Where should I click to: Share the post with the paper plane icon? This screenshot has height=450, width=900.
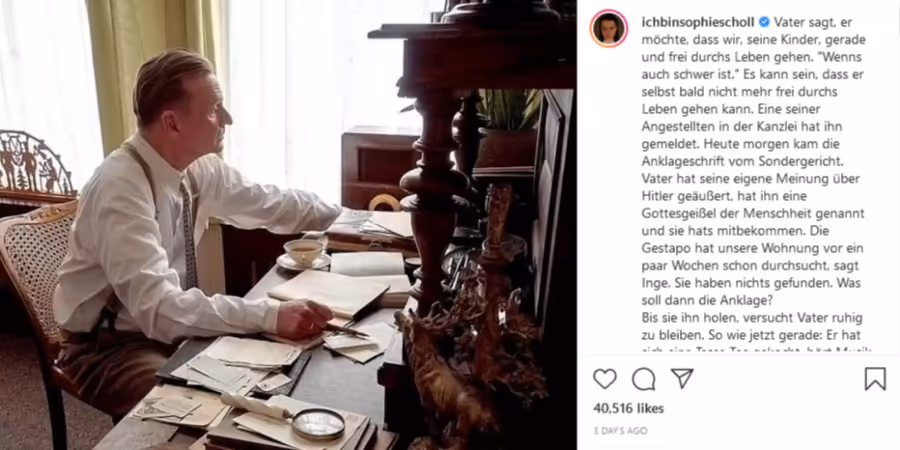pyautogui.click(x=682, y=378)
